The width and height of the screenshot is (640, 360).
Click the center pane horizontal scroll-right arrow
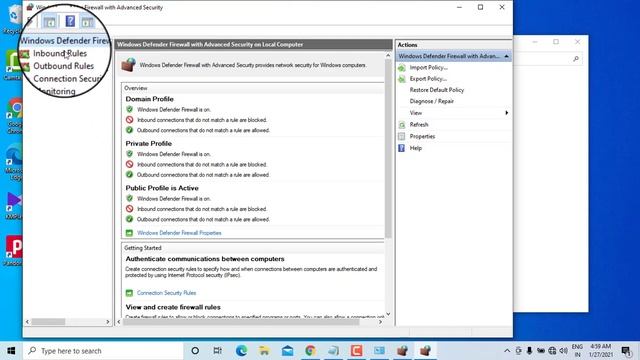pos(380,322)
